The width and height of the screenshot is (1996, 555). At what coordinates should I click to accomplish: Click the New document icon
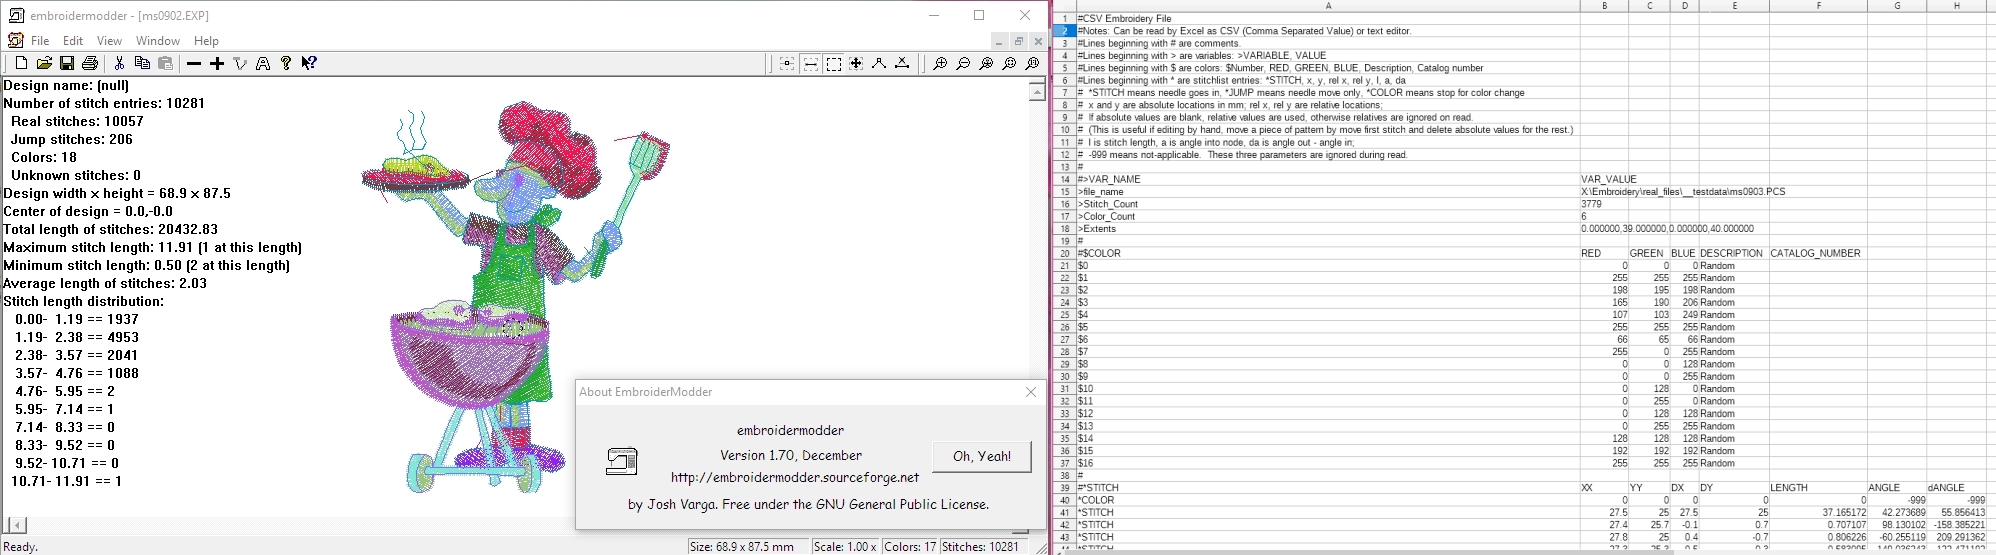[21, 63]
